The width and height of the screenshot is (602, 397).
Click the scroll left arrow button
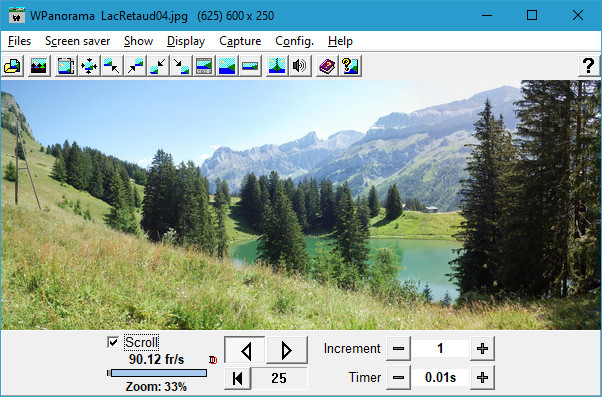[x=245, y=350]
